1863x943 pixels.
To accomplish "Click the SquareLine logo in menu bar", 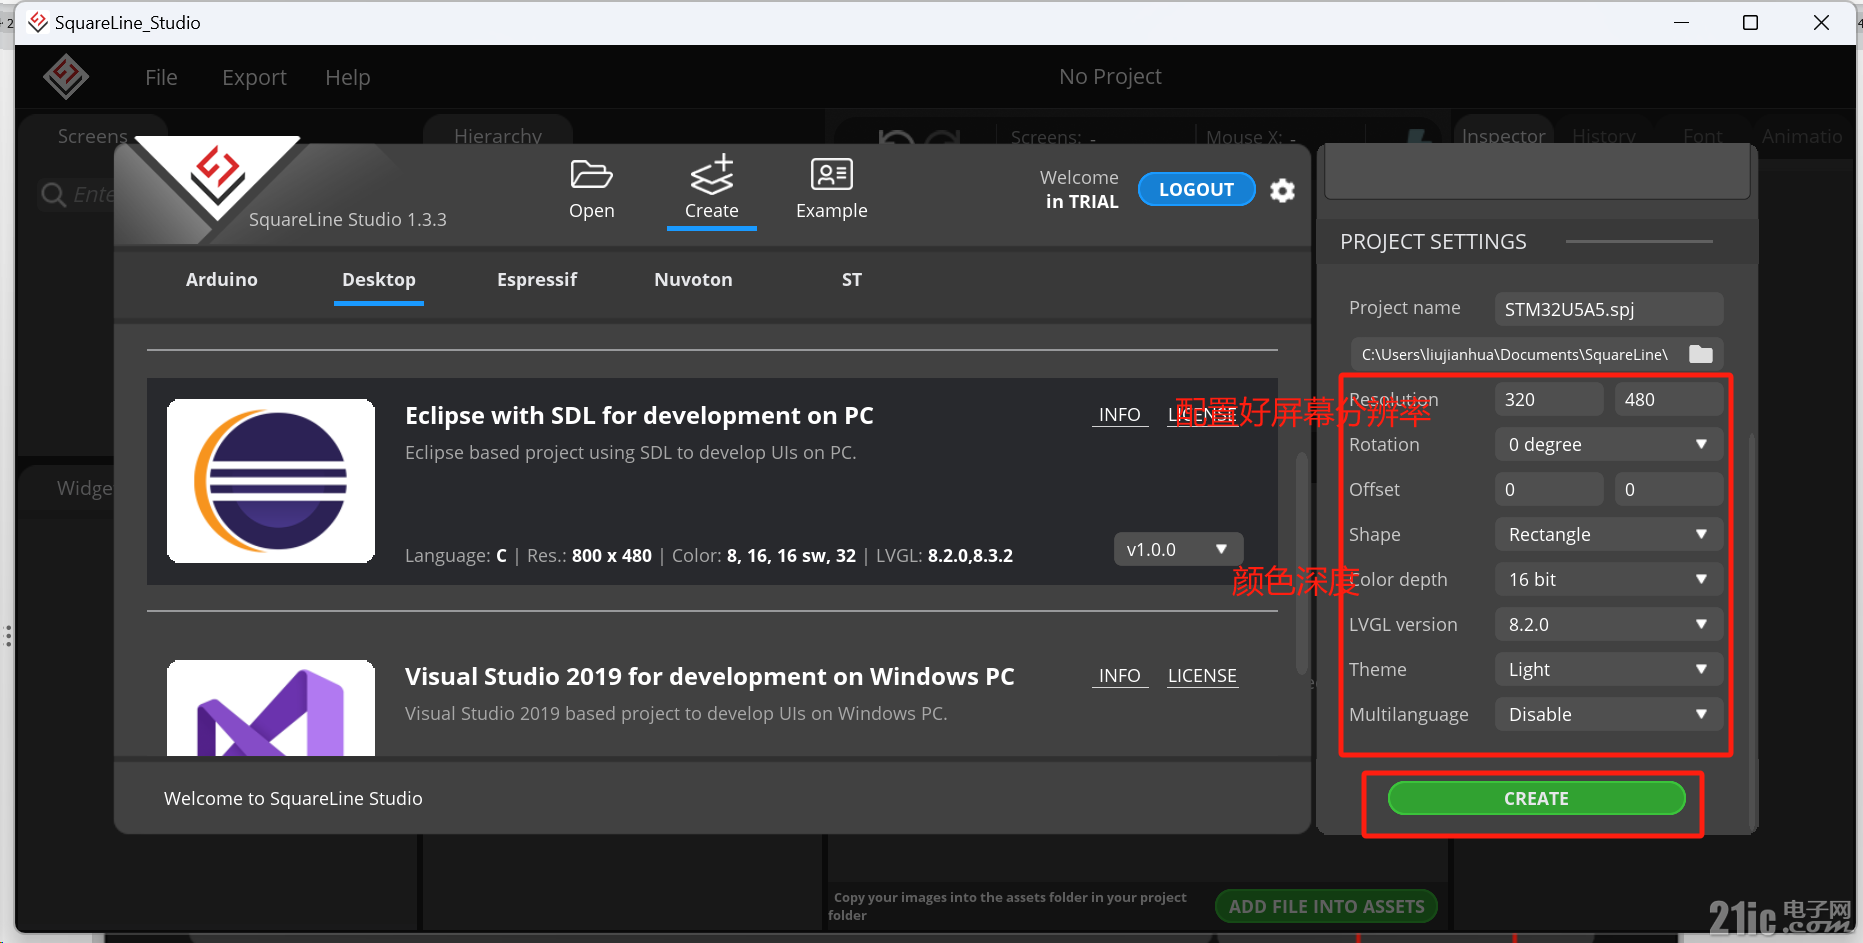I will coord(66,77).
